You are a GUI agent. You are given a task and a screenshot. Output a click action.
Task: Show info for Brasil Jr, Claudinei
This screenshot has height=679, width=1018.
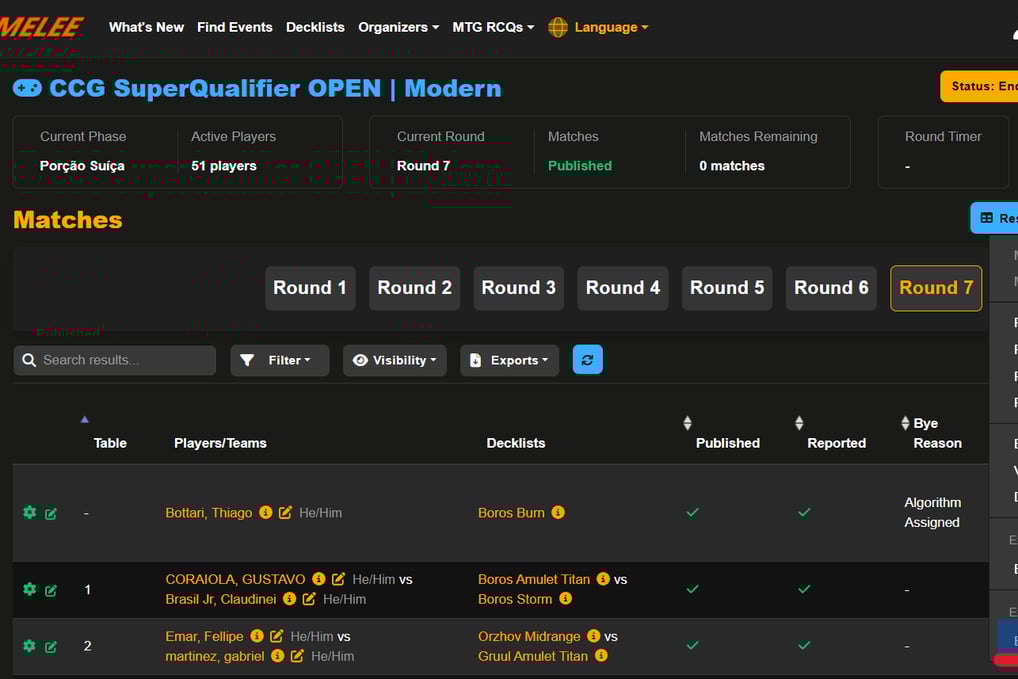[x=290, y=599]
